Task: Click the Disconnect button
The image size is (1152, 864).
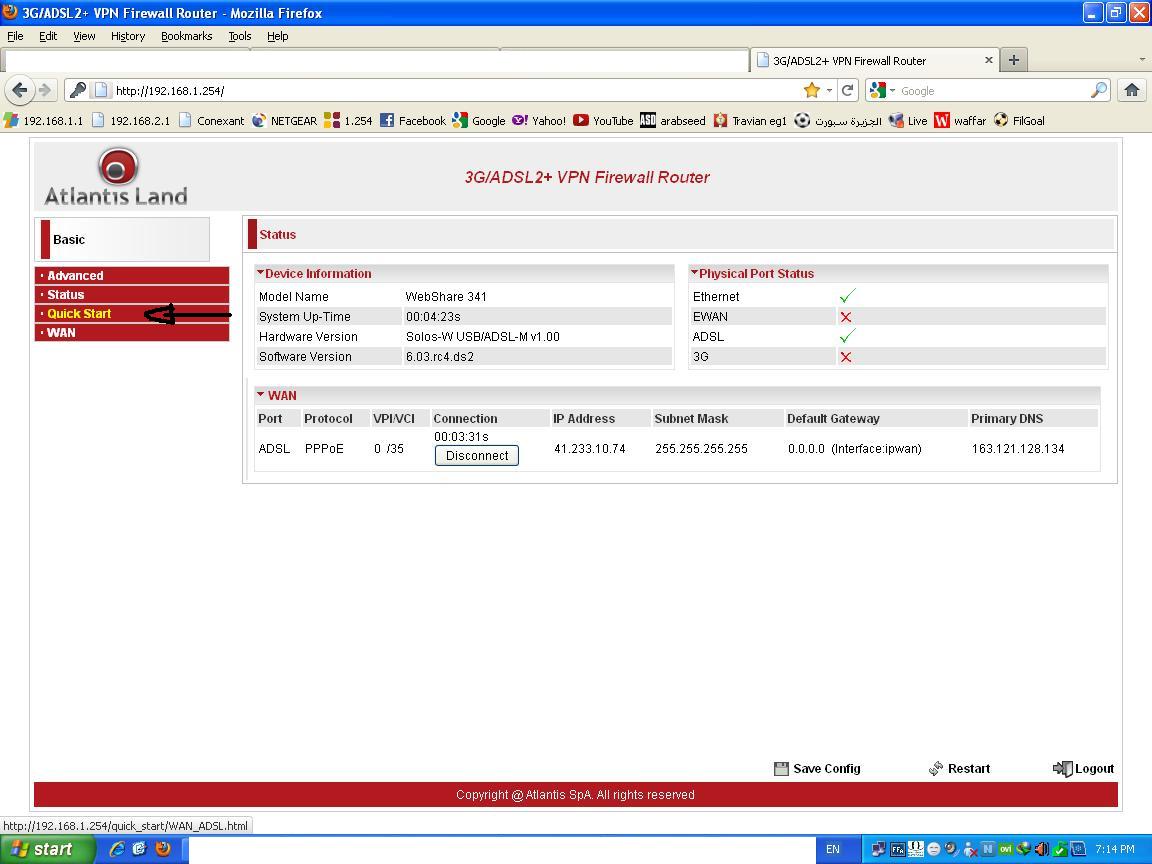Action: click(477, 456)
